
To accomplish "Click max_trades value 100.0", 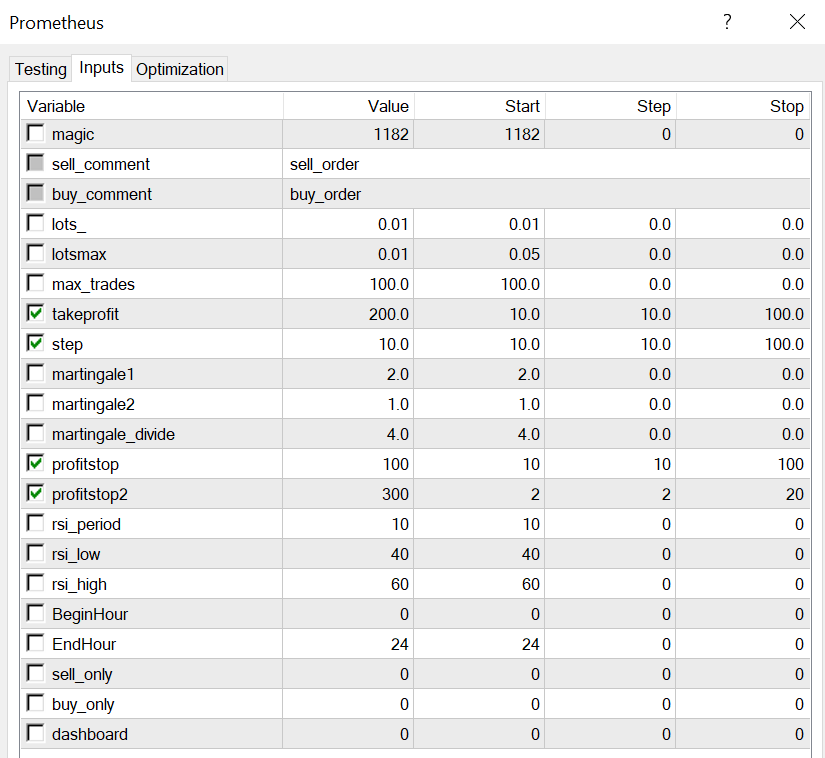I will coord(348,284).
